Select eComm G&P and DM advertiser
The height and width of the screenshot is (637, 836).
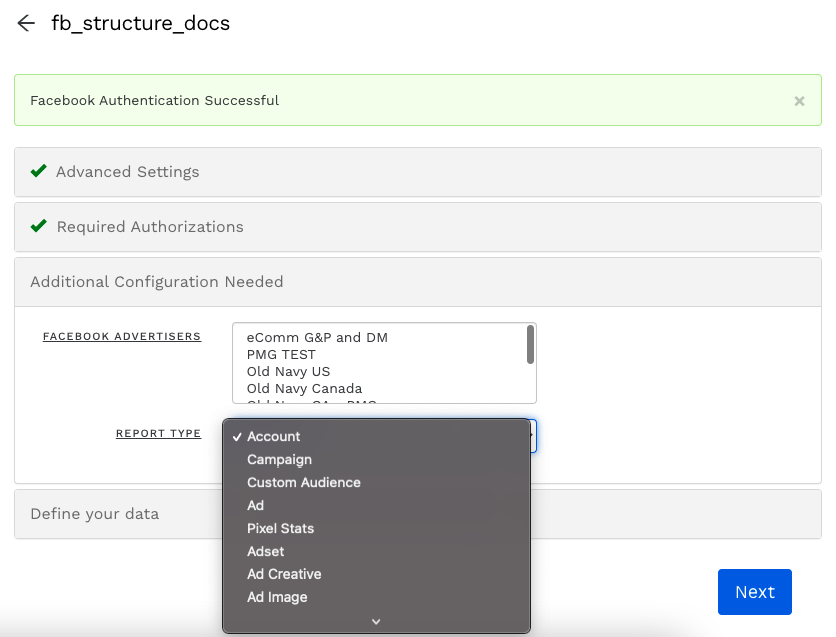coord(317,337)
